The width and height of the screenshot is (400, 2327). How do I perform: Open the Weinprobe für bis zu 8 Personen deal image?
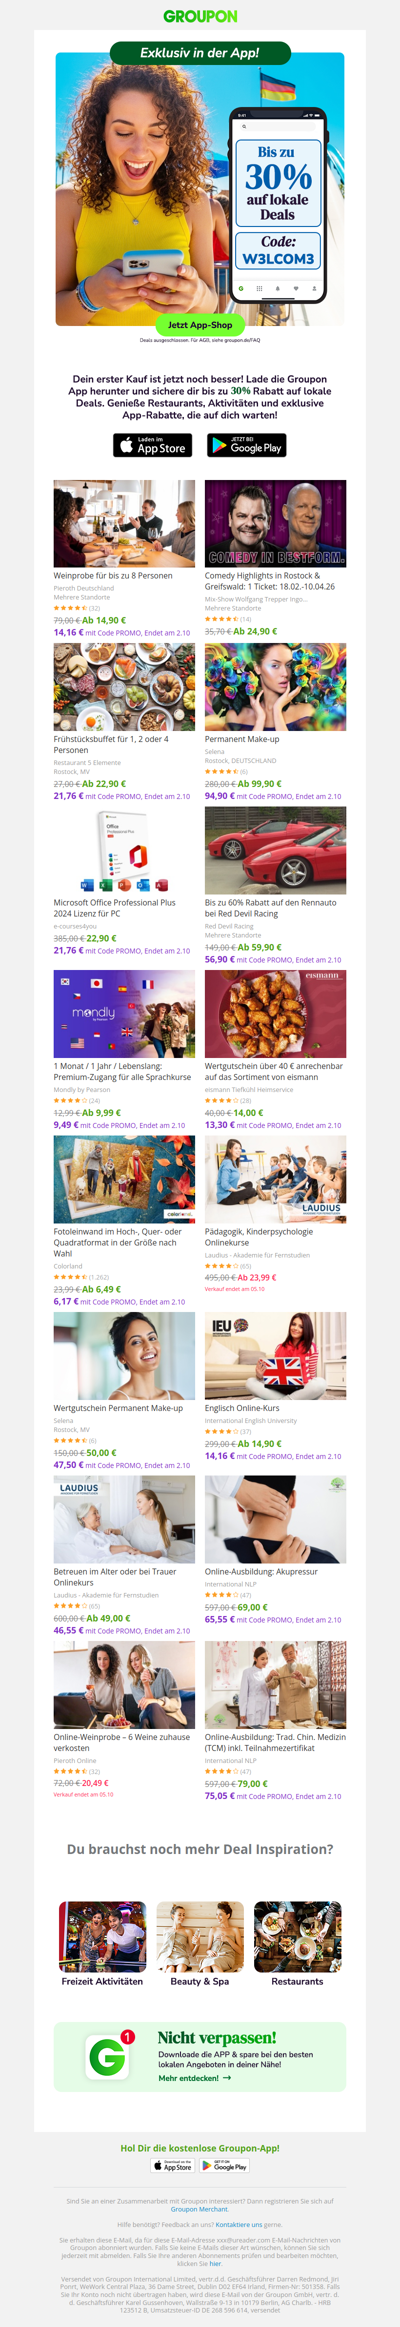point(124,523)
